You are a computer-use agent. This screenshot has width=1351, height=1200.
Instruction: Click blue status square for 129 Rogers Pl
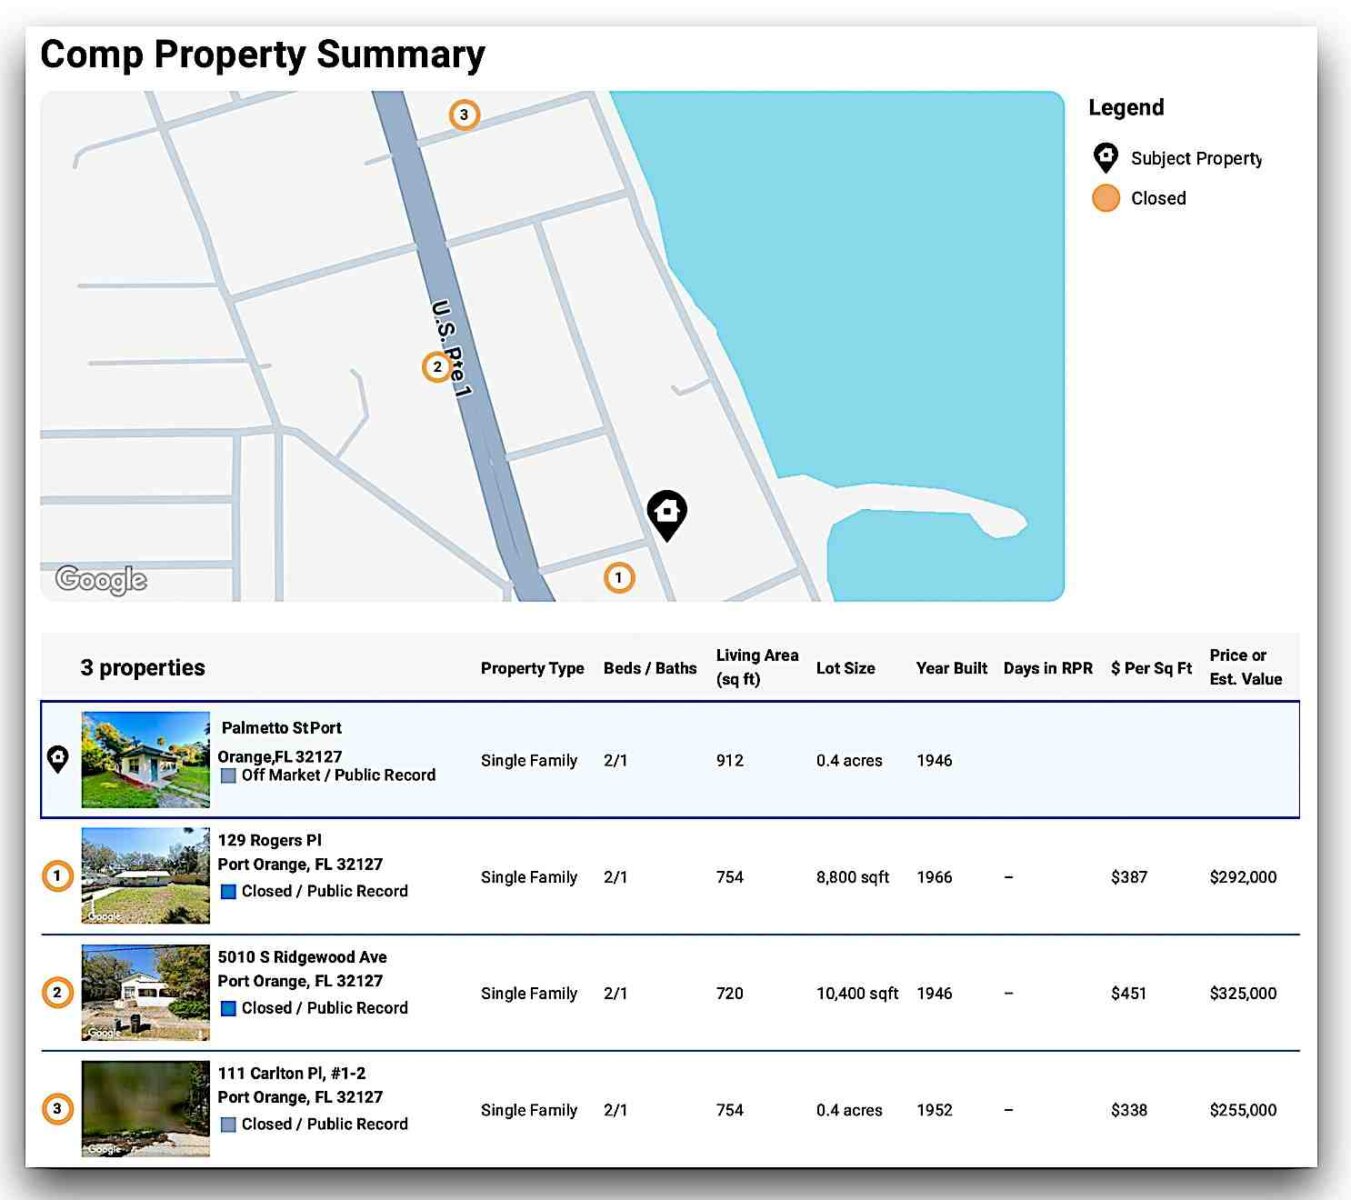coord(228,891)
